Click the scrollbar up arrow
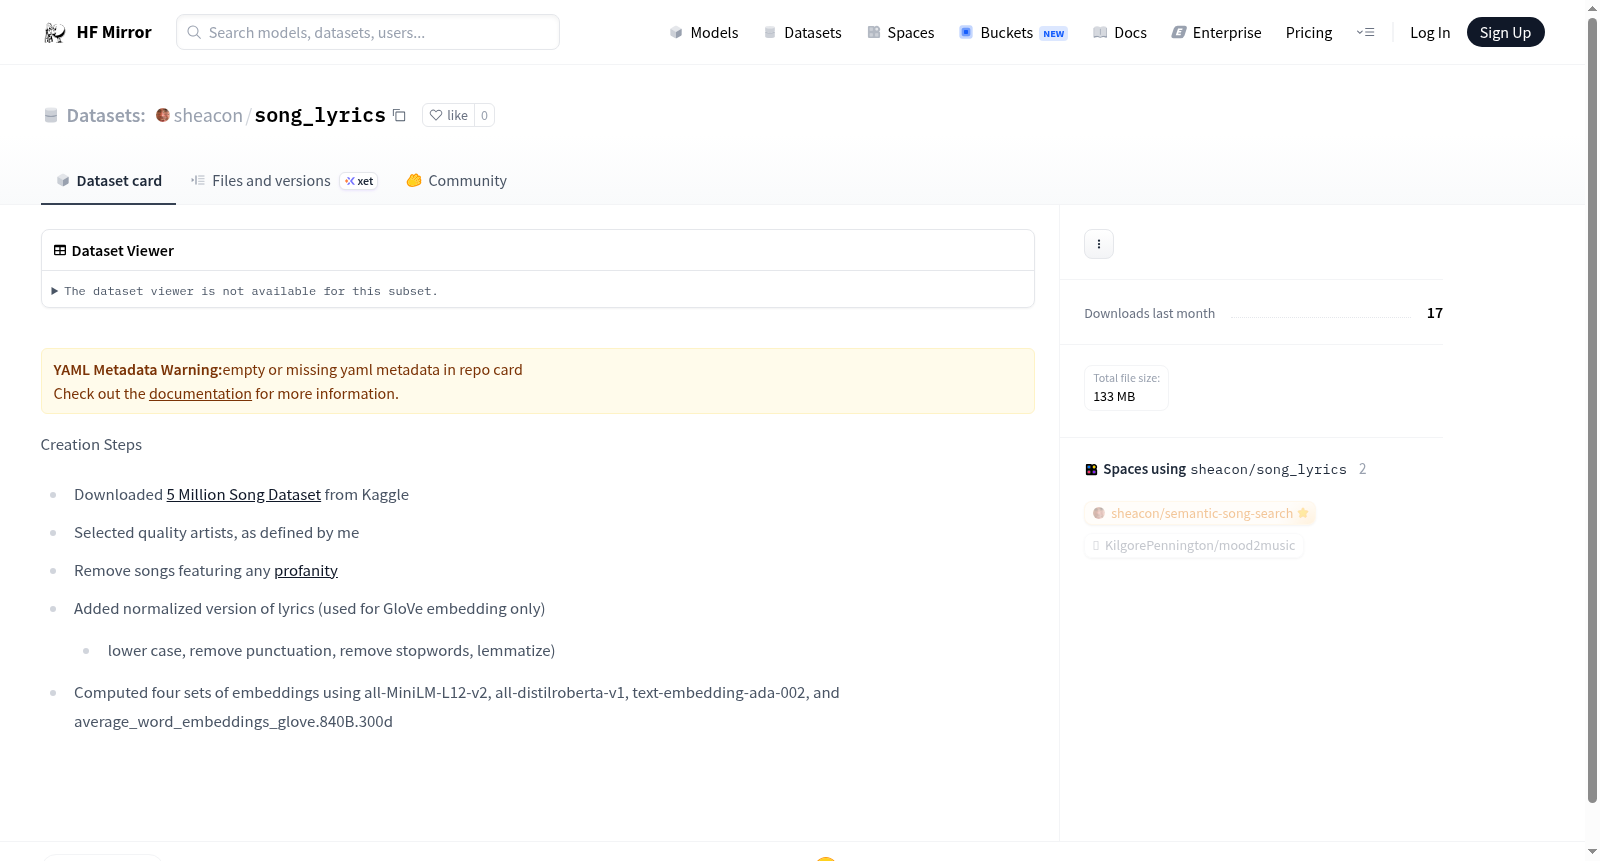1600x861 pixels. point(1593,8)
